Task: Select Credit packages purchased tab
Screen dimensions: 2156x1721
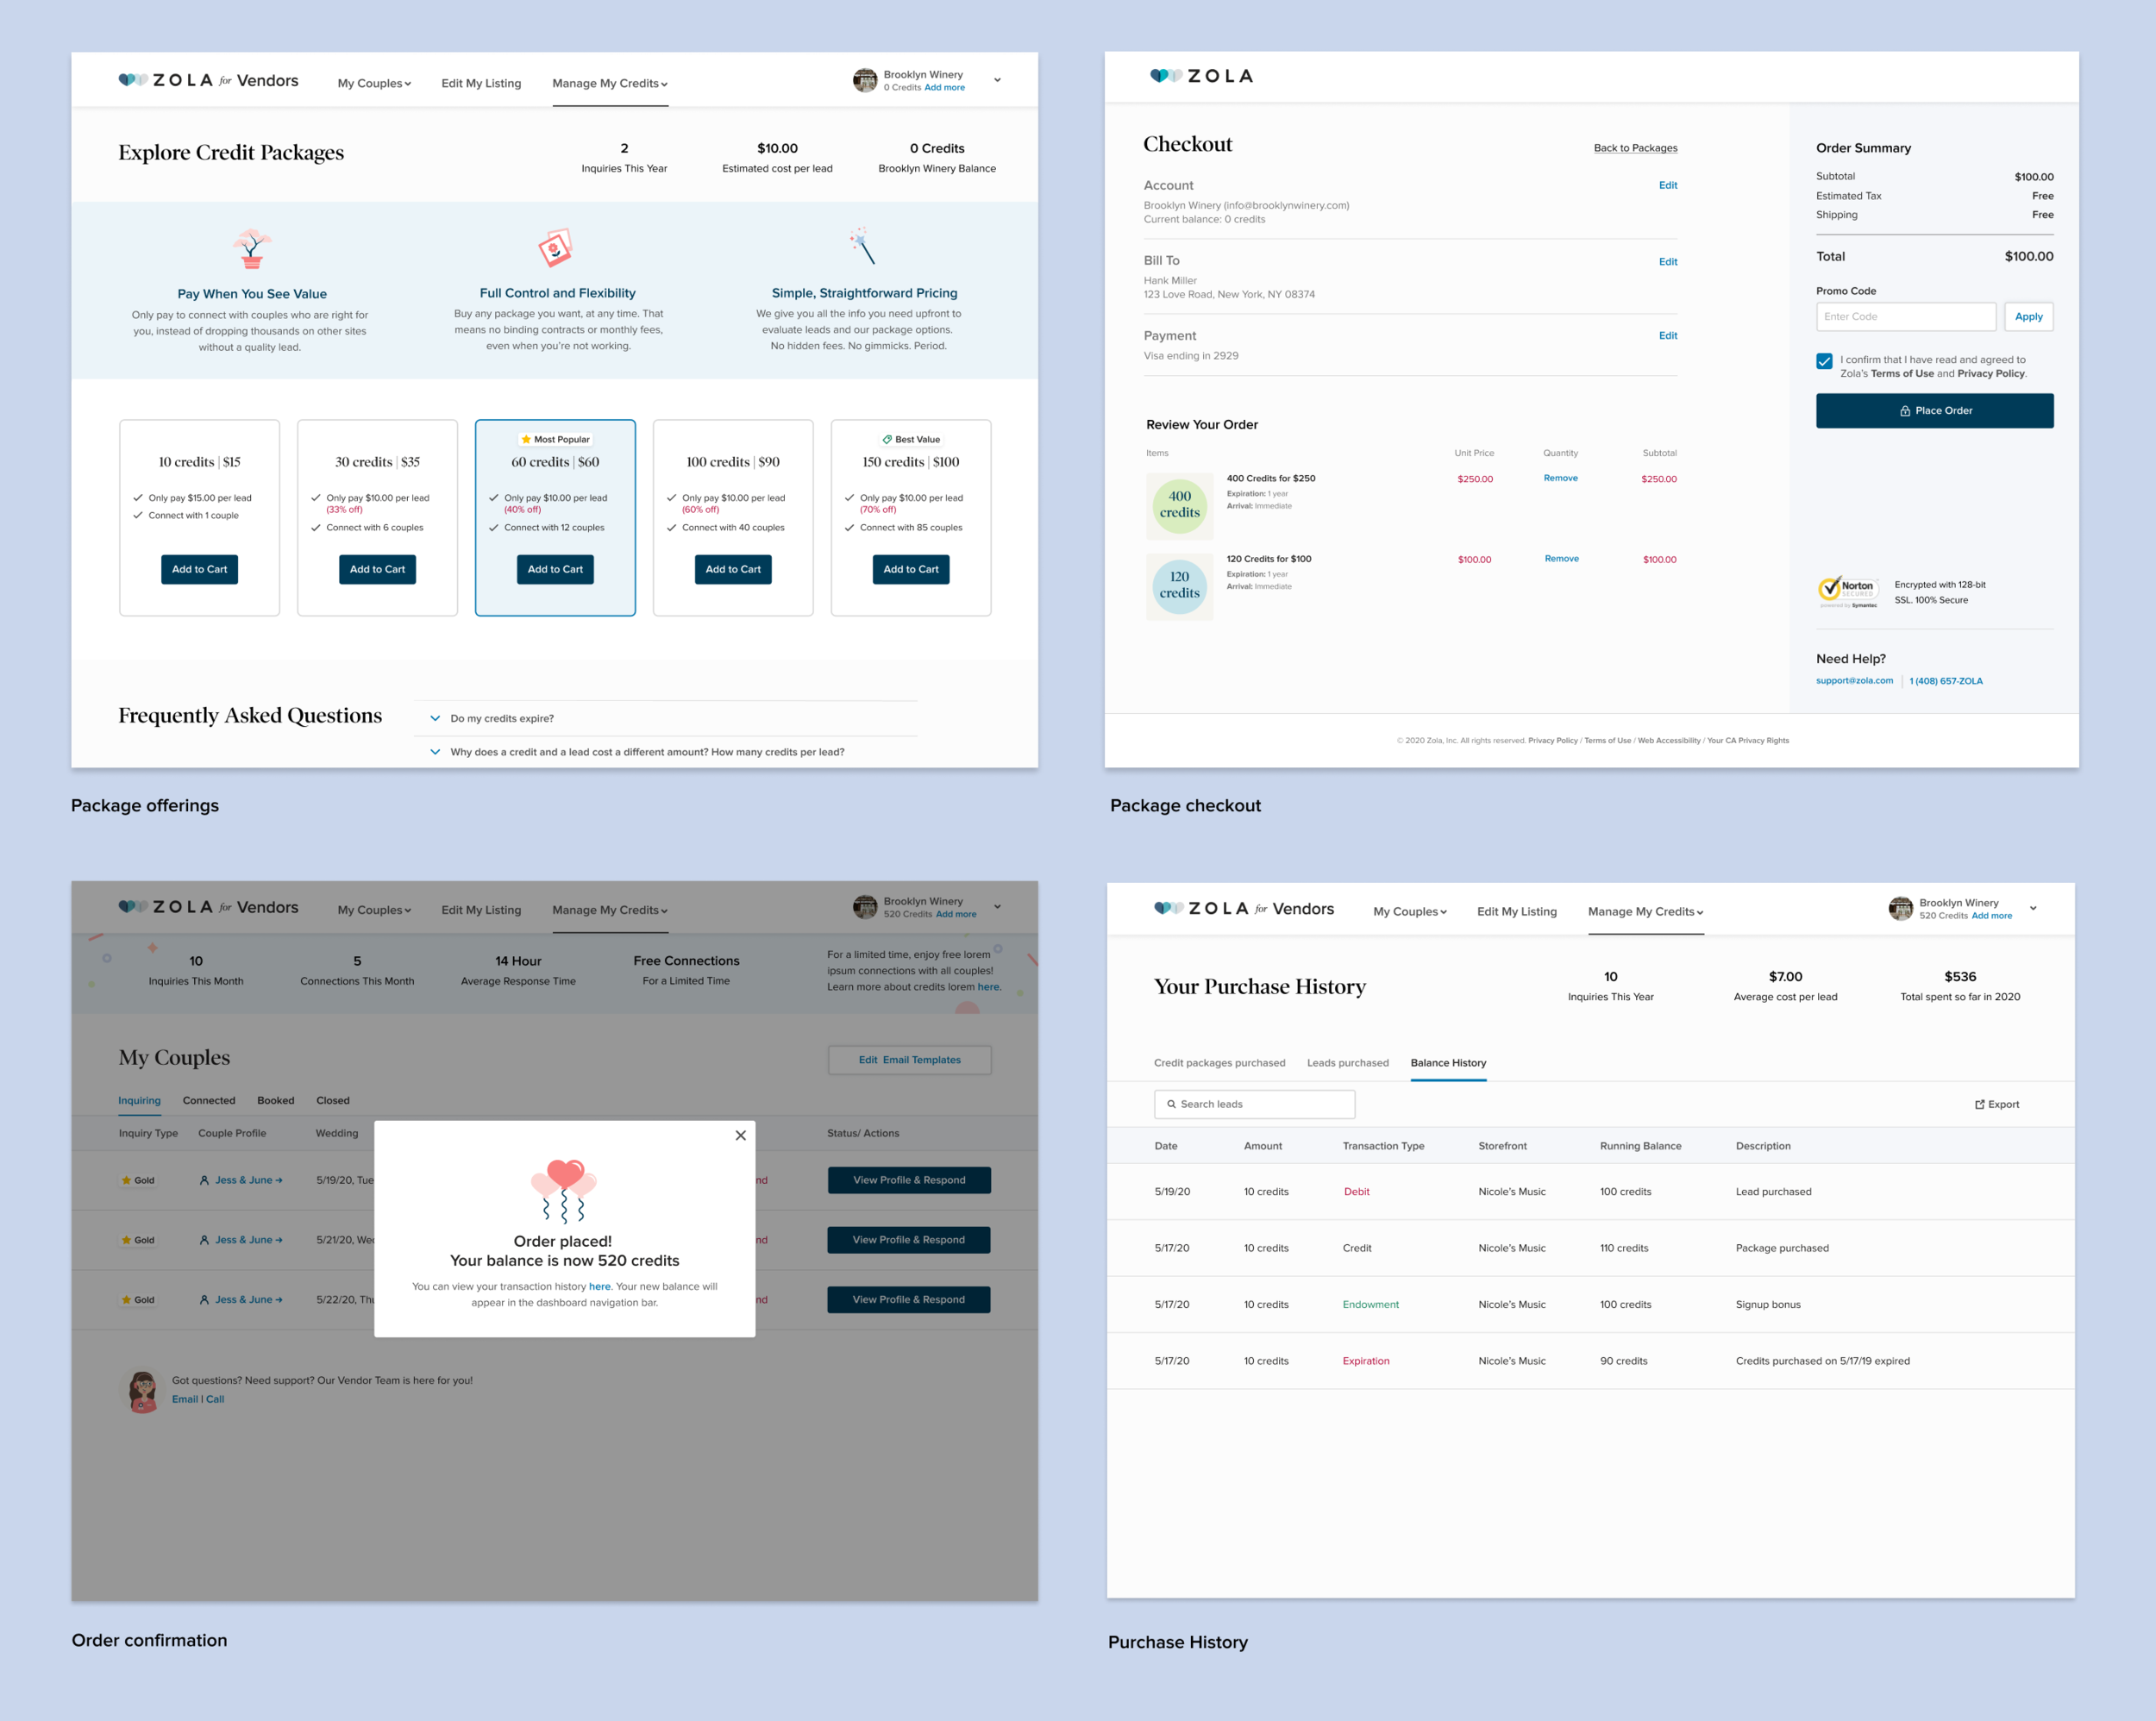Action: [1219, 1063]
